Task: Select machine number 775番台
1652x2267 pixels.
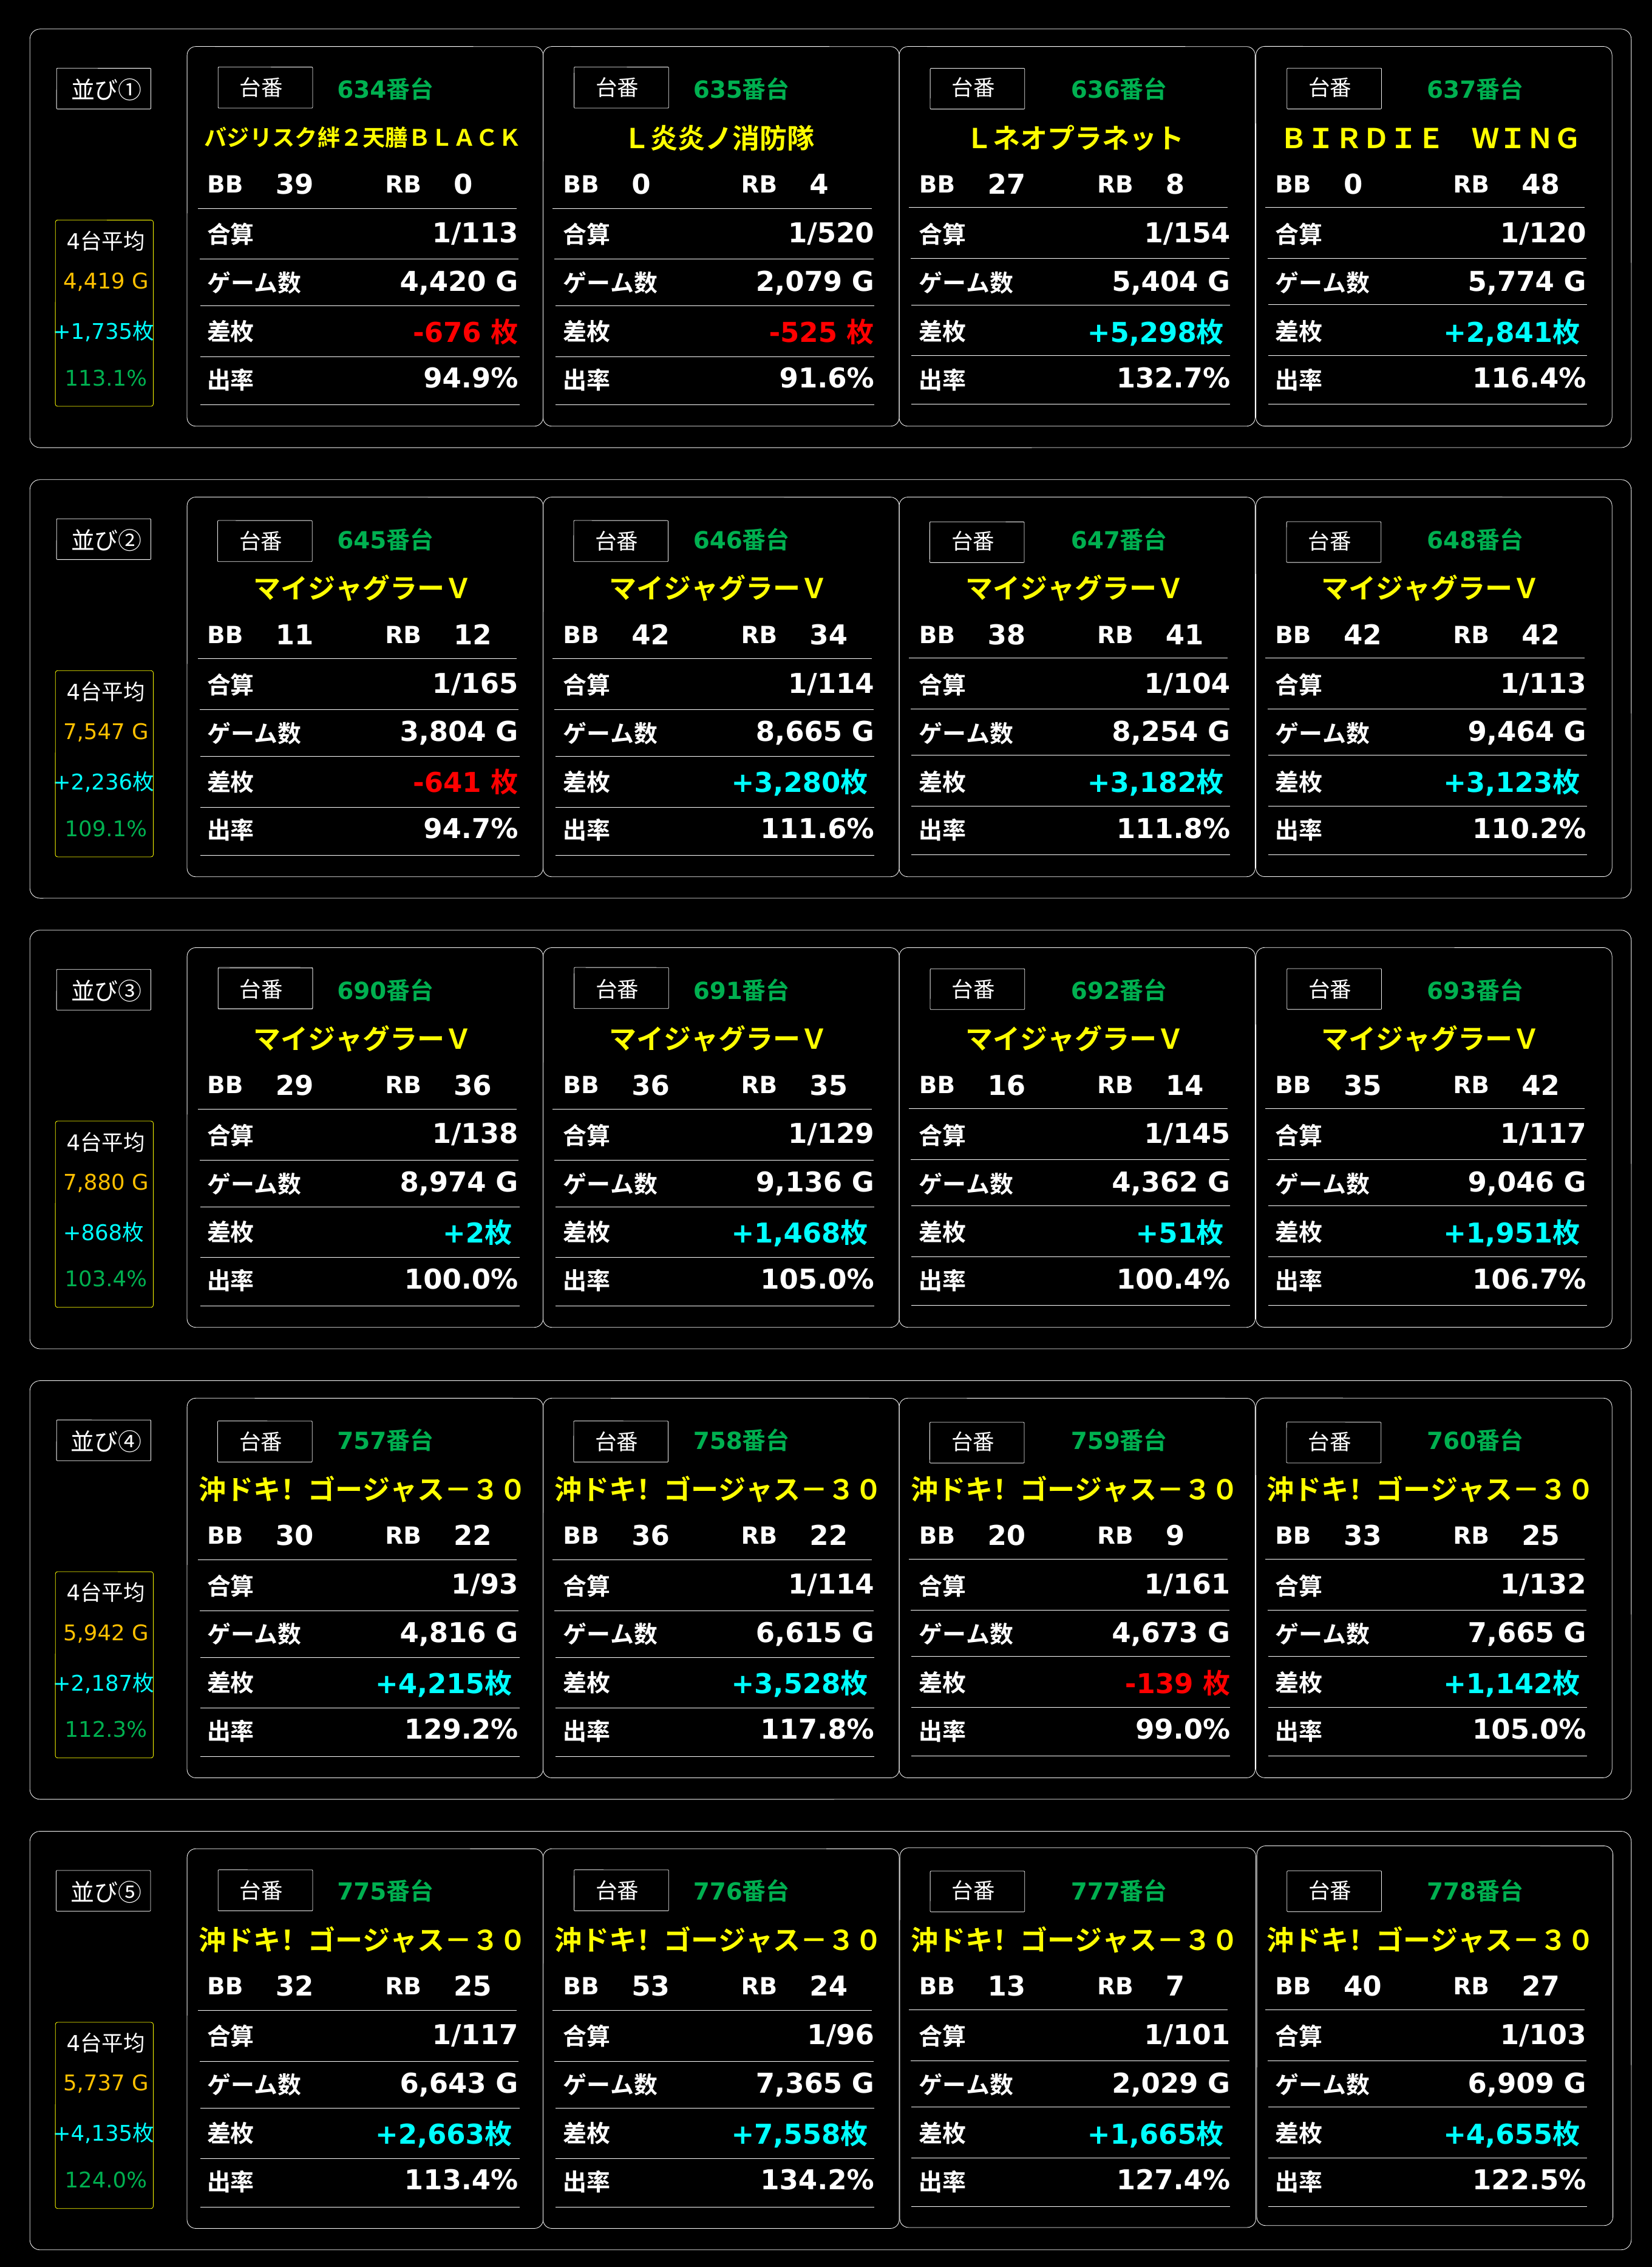Action: (x=385, y=1891)
